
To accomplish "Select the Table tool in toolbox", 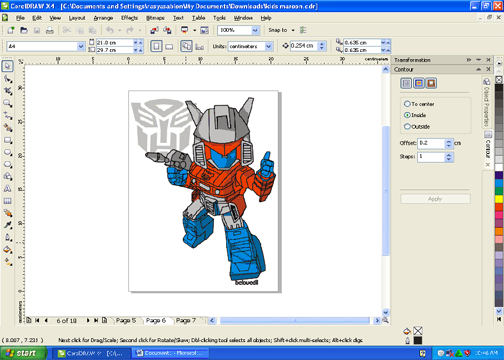I will (x=8, y=201).
